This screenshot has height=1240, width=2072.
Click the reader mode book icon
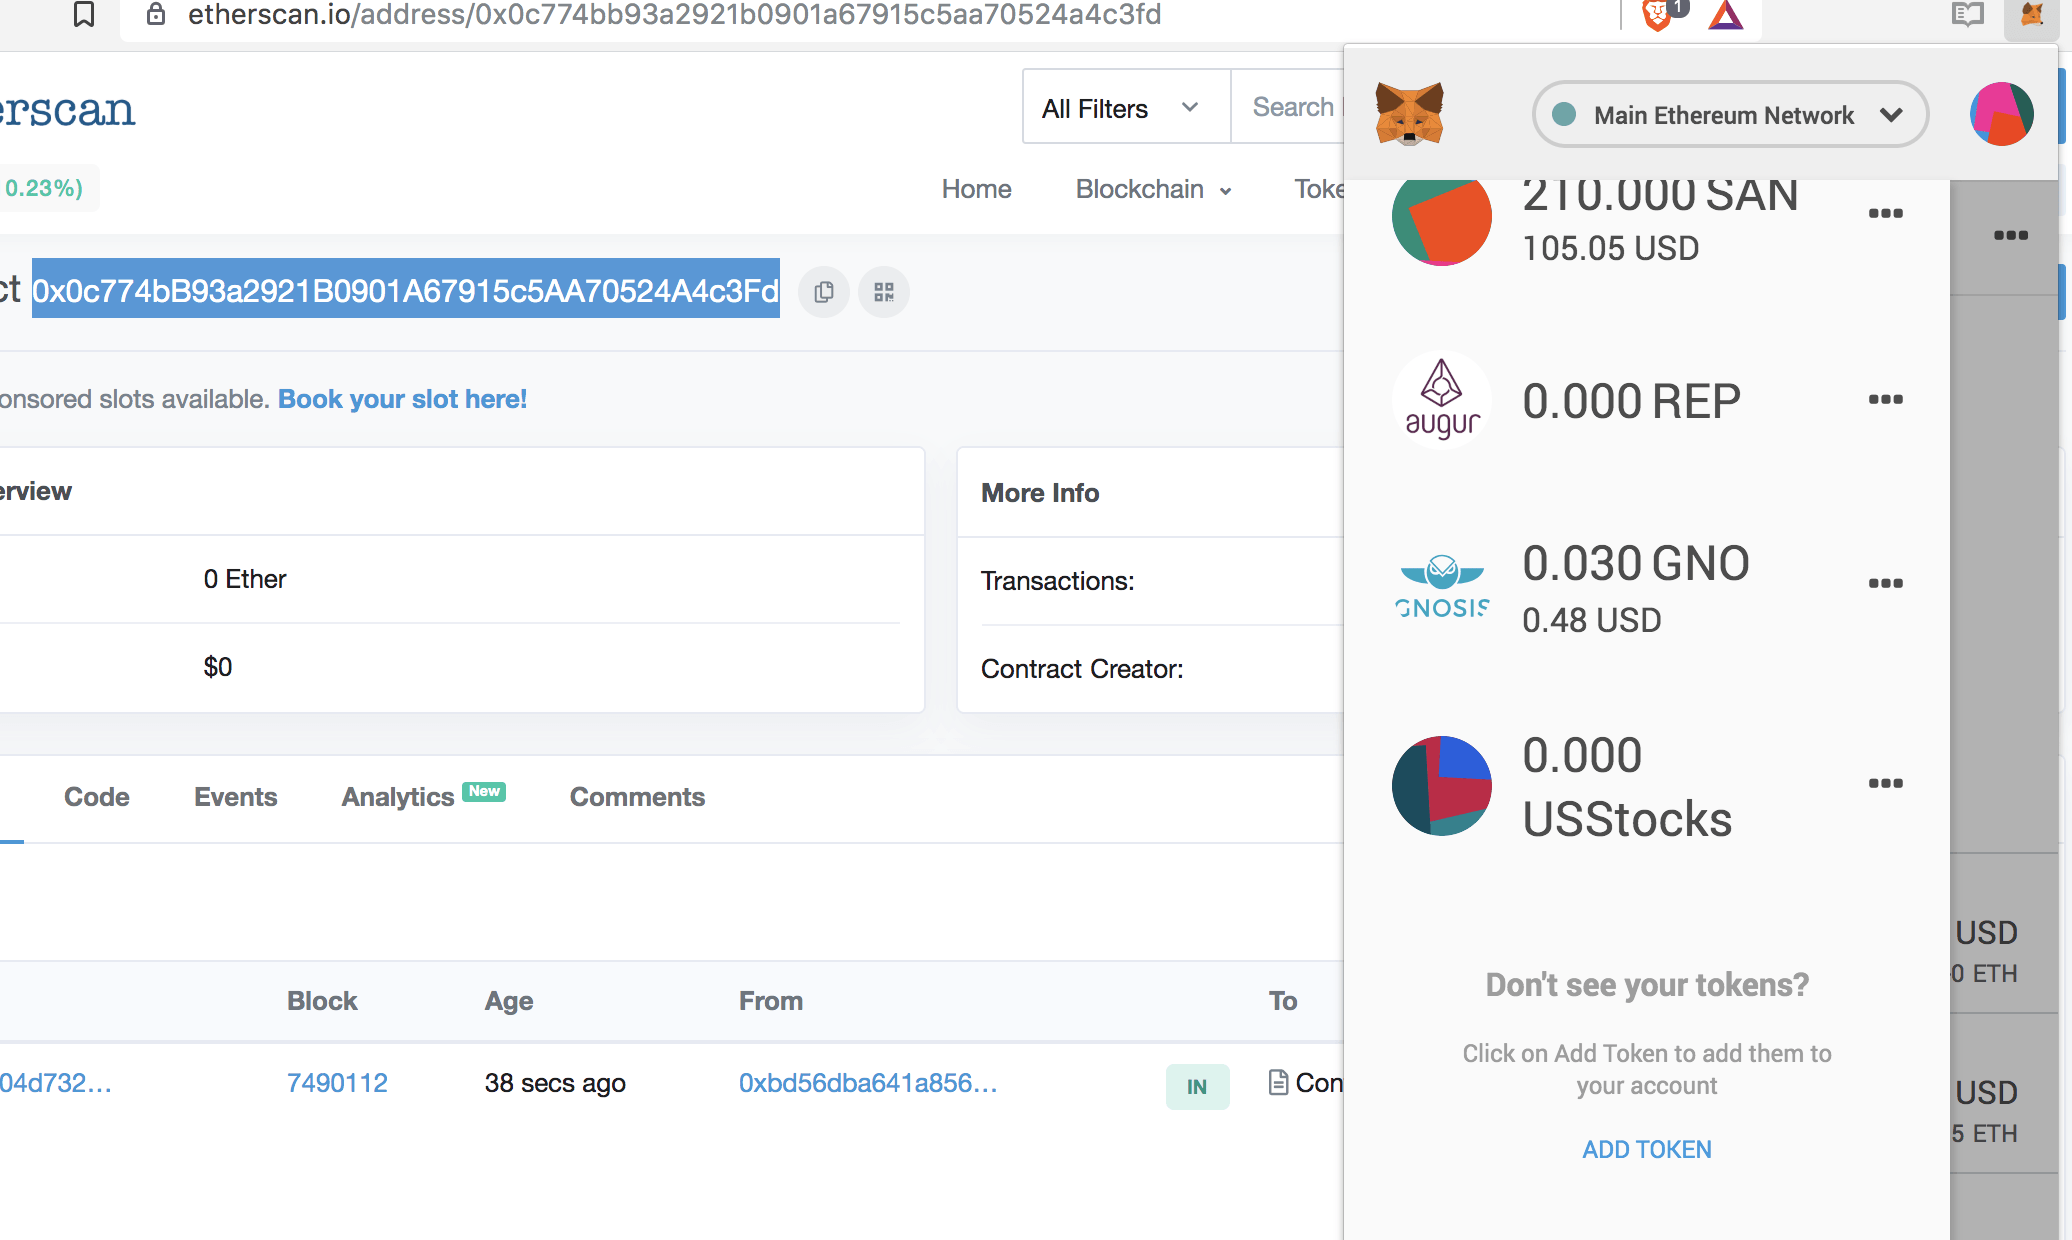coord(1968,14)
